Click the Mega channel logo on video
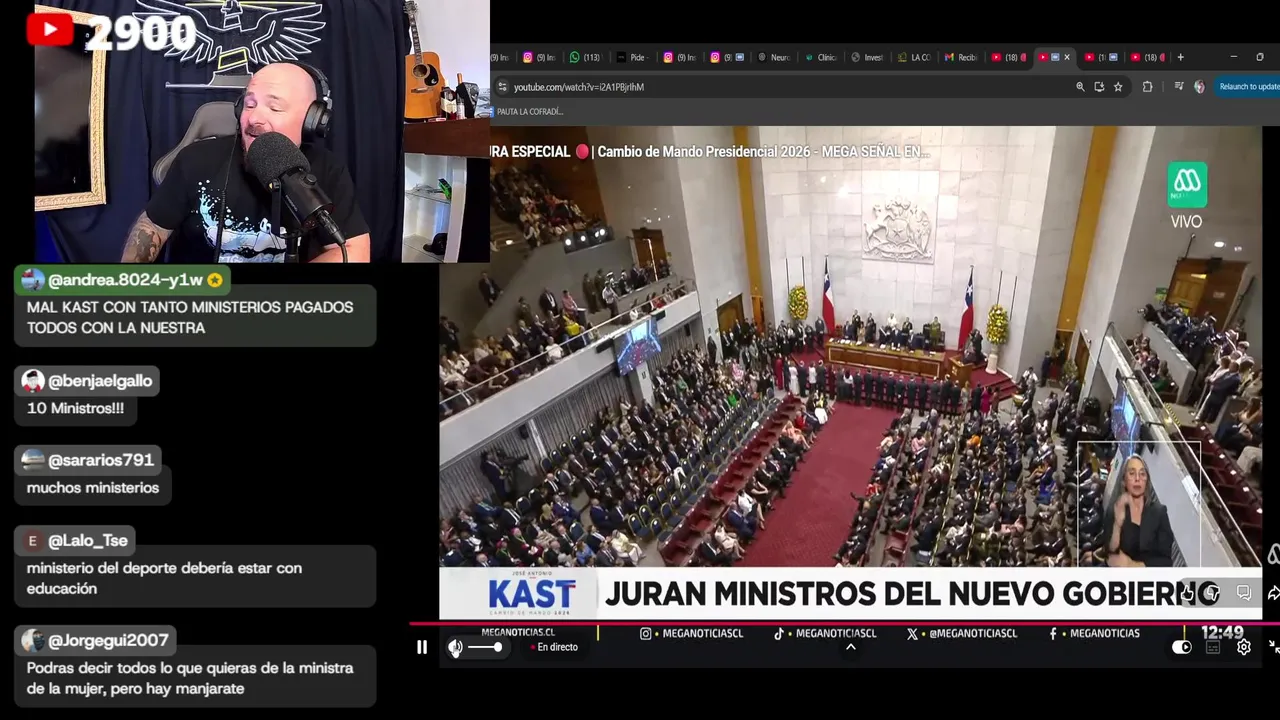1280x720 pixels. point(1187,185)
